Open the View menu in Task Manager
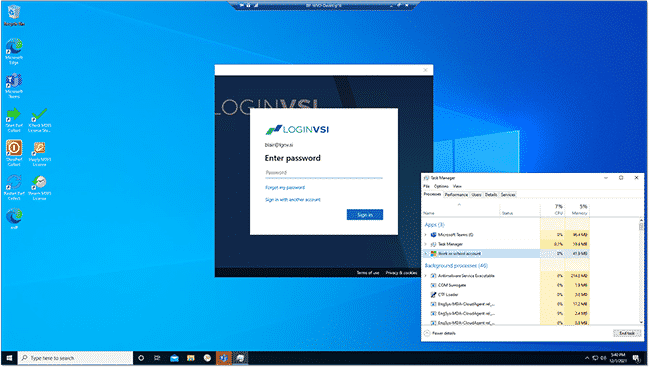The width and height of the screenshot is (650, 368). tap(457, 186)
